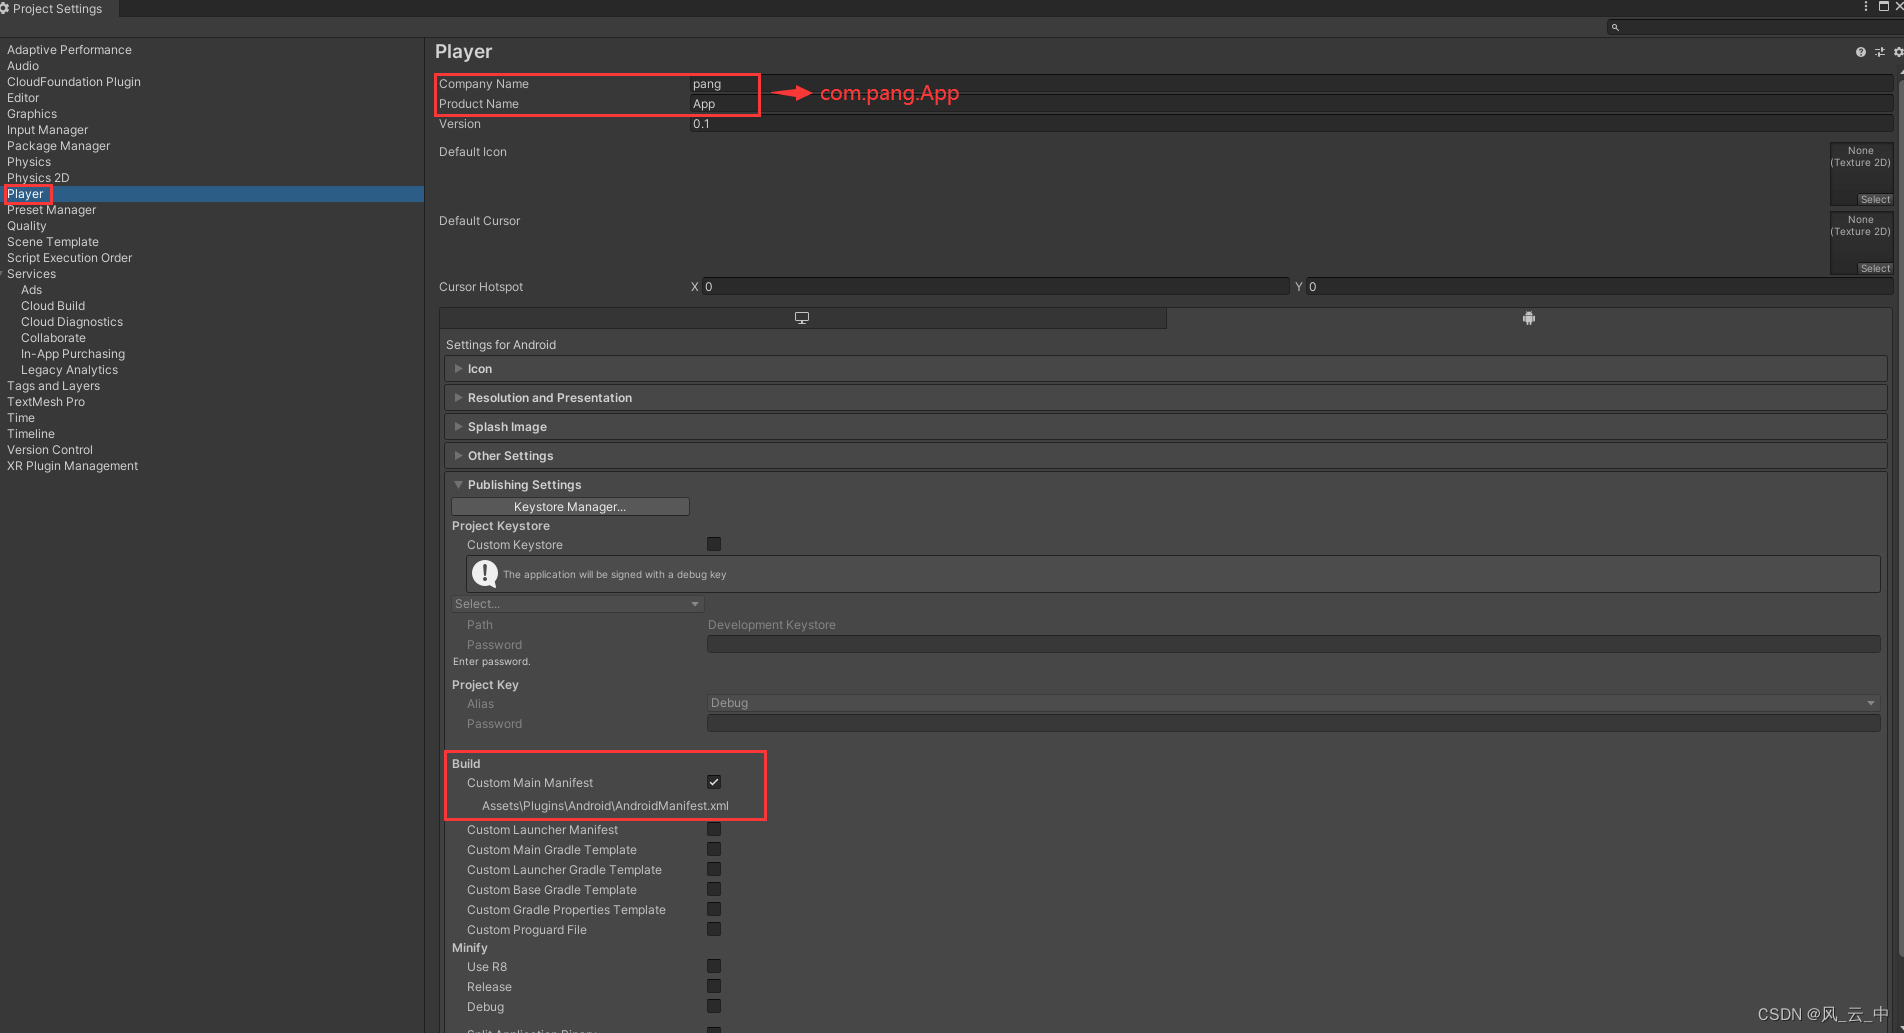This screenshot has height=1033, width=1904.
Task: Collapse the Publishing Settings section
Action: pyautogui.click(x=458, y=484)
